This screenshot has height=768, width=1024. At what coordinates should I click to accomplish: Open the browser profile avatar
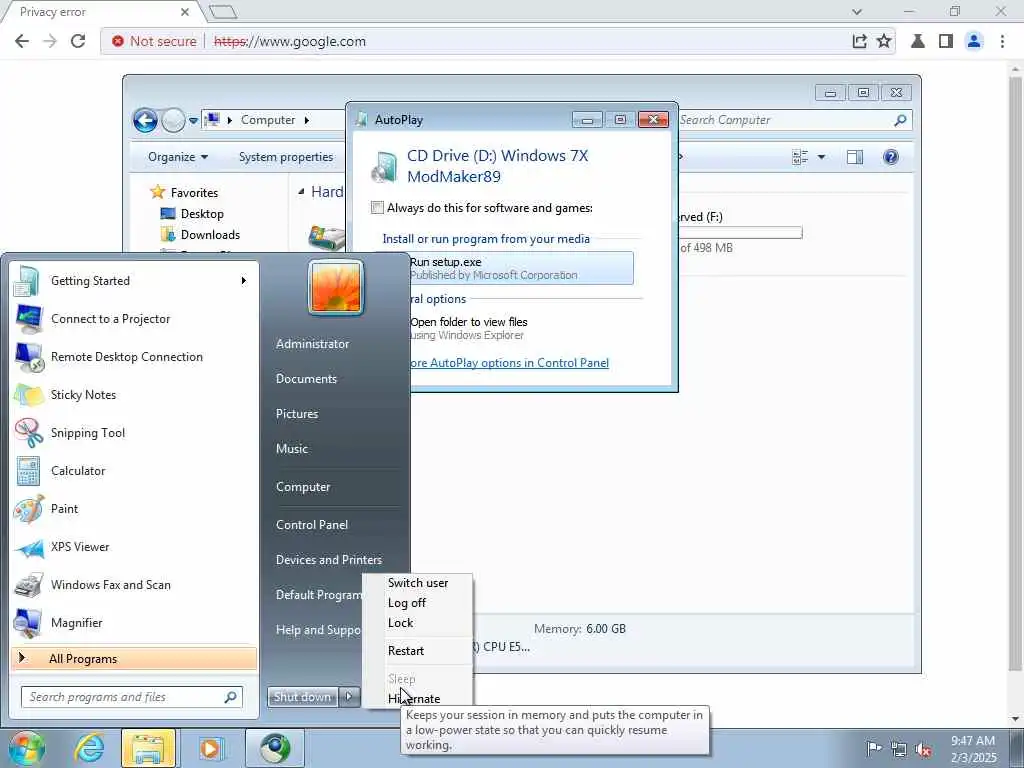[x=974, y=41]
